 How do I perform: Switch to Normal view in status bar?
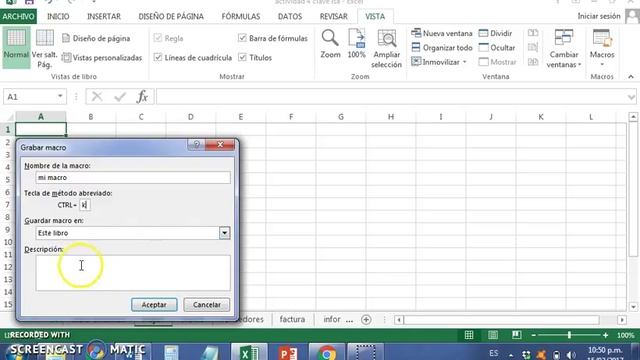point(469,335)
